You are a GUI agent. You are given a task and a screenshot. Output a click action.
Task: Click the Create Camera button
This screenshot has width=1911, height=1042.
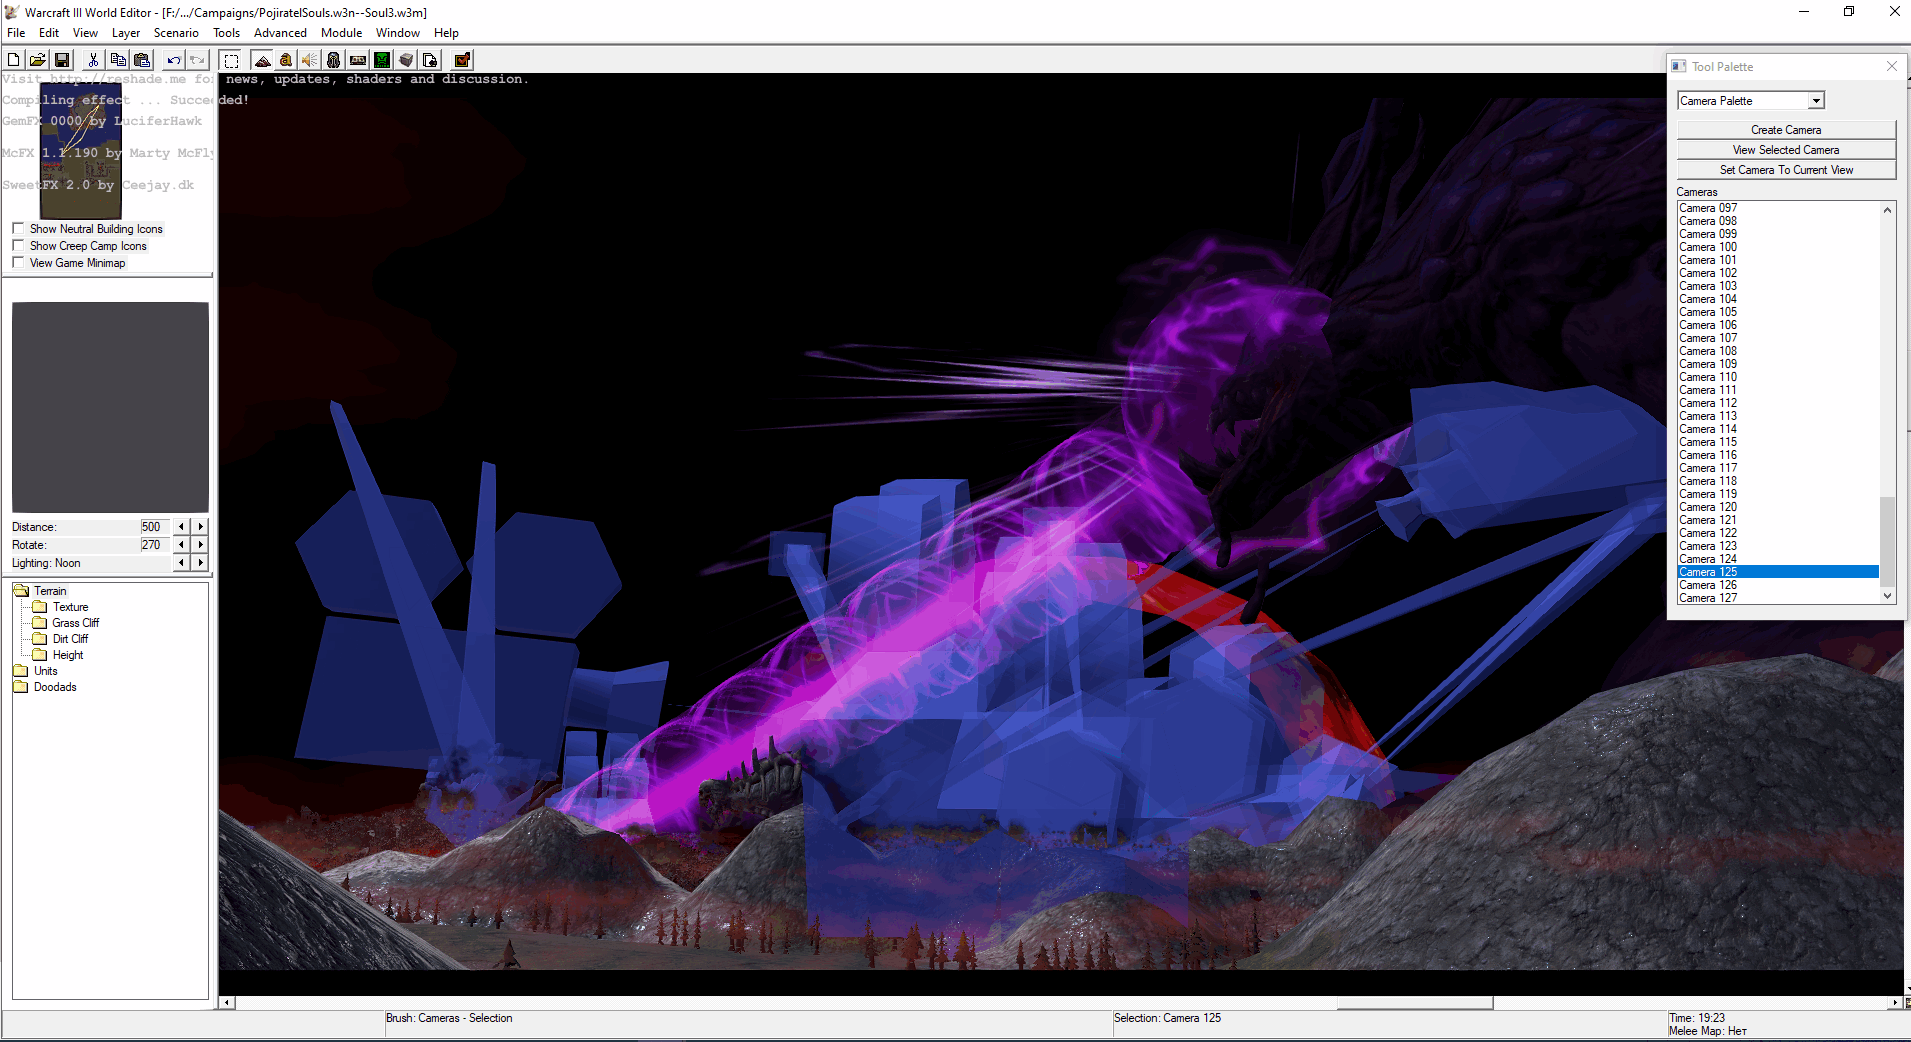[1786, 130]
